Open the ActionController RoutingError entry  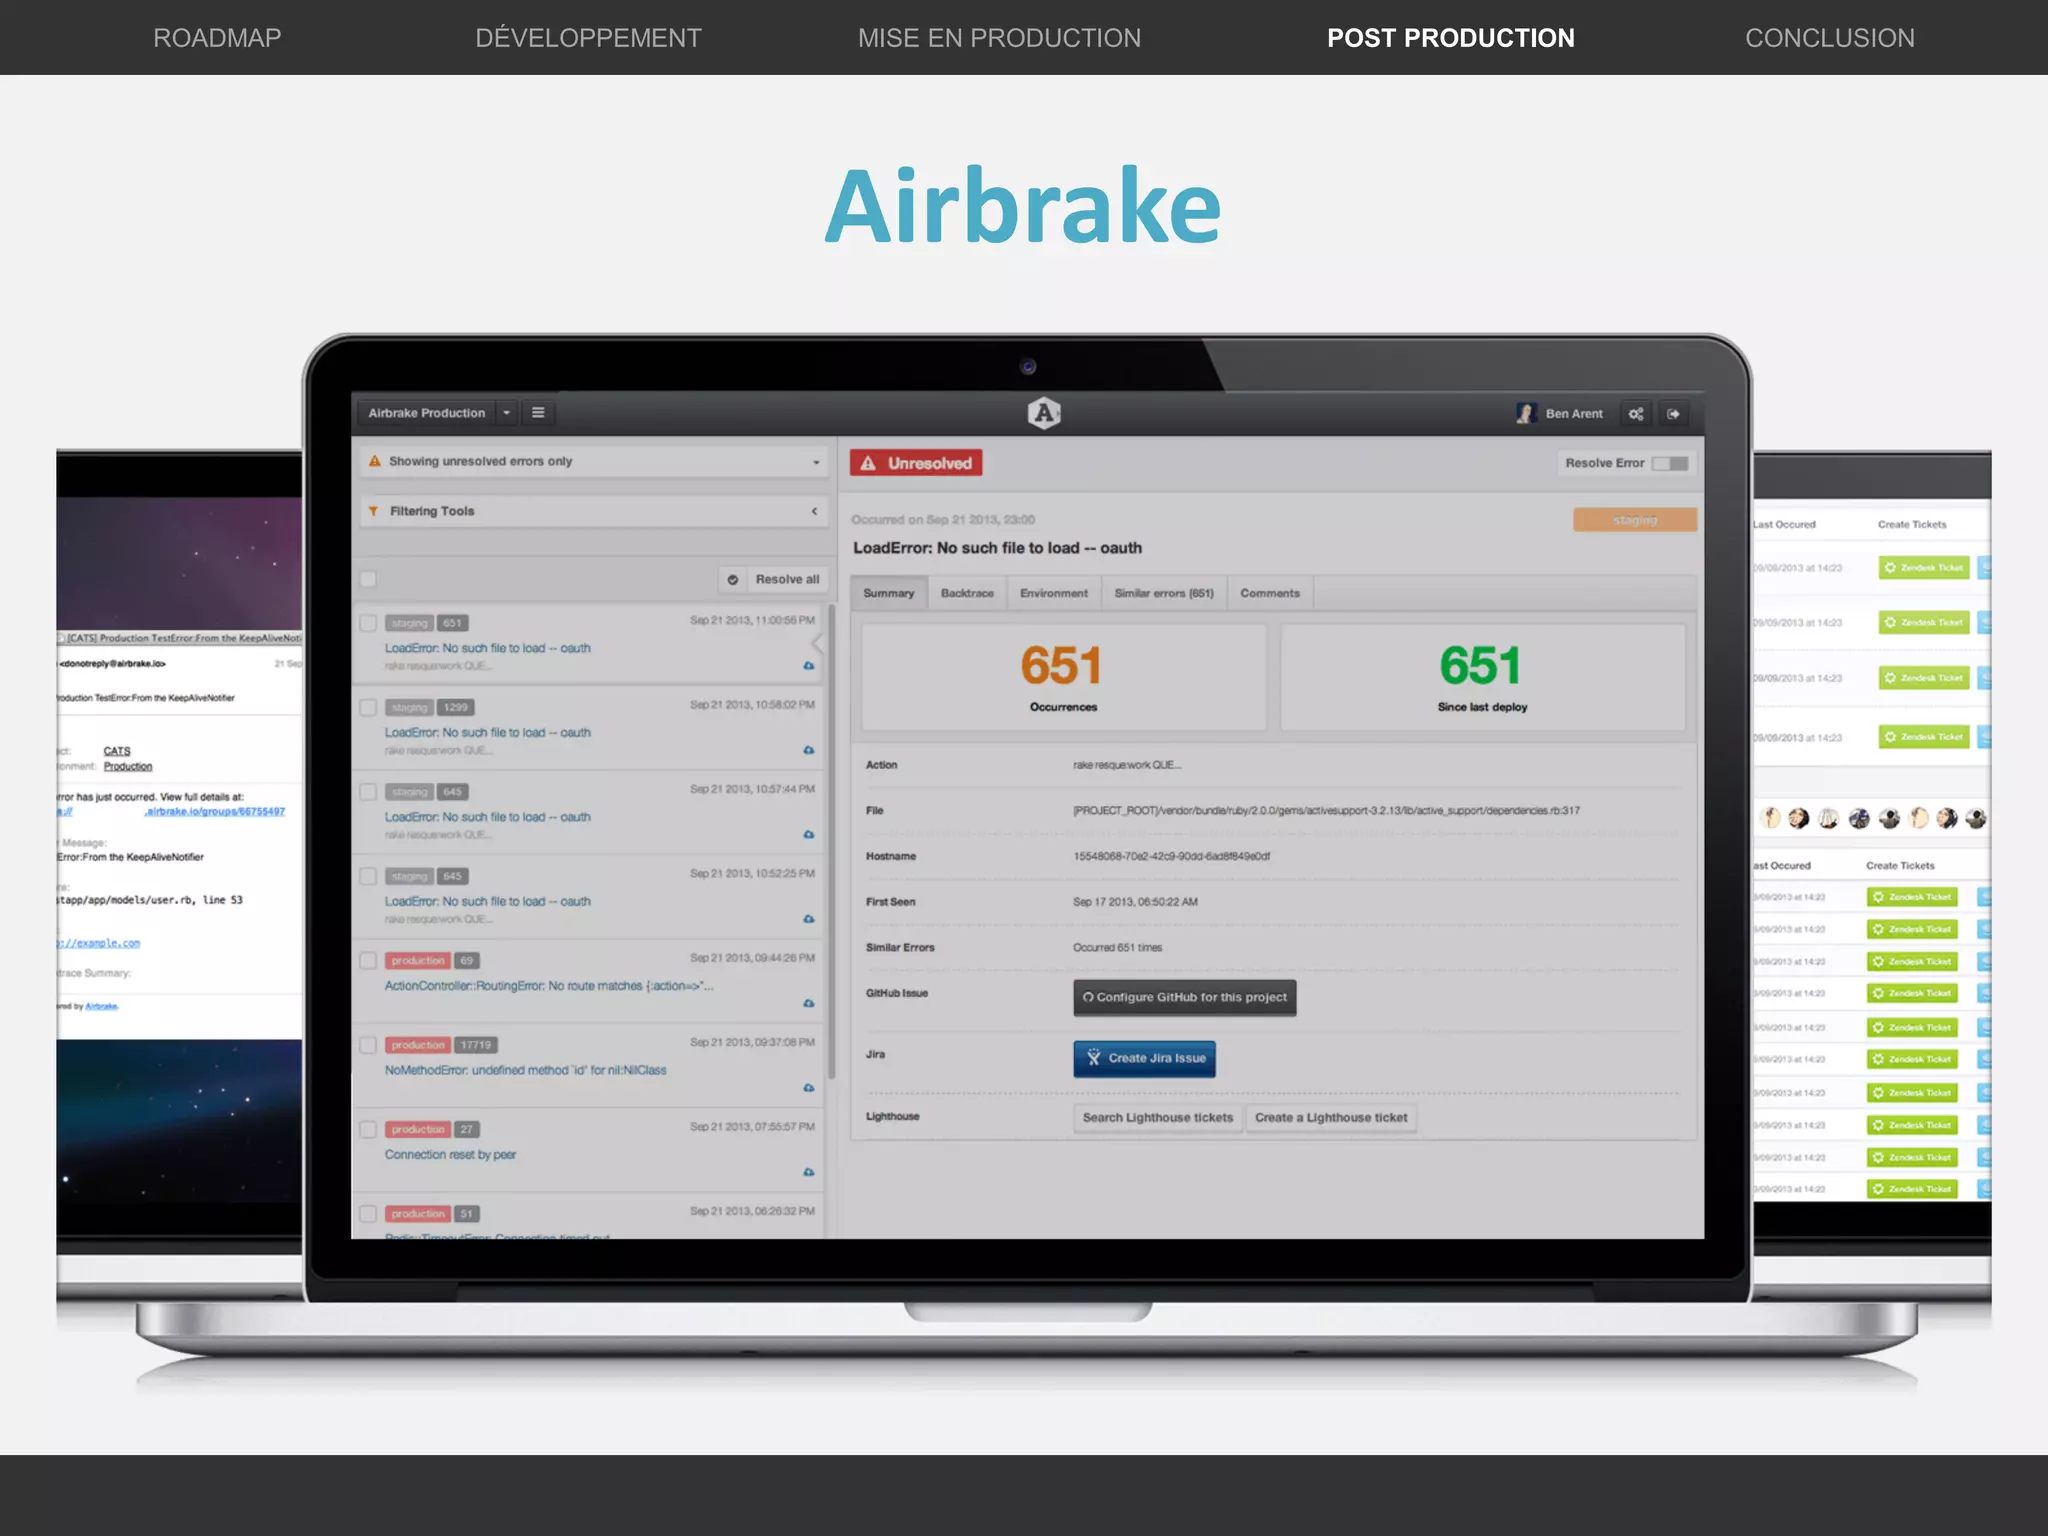click(548, 986)
